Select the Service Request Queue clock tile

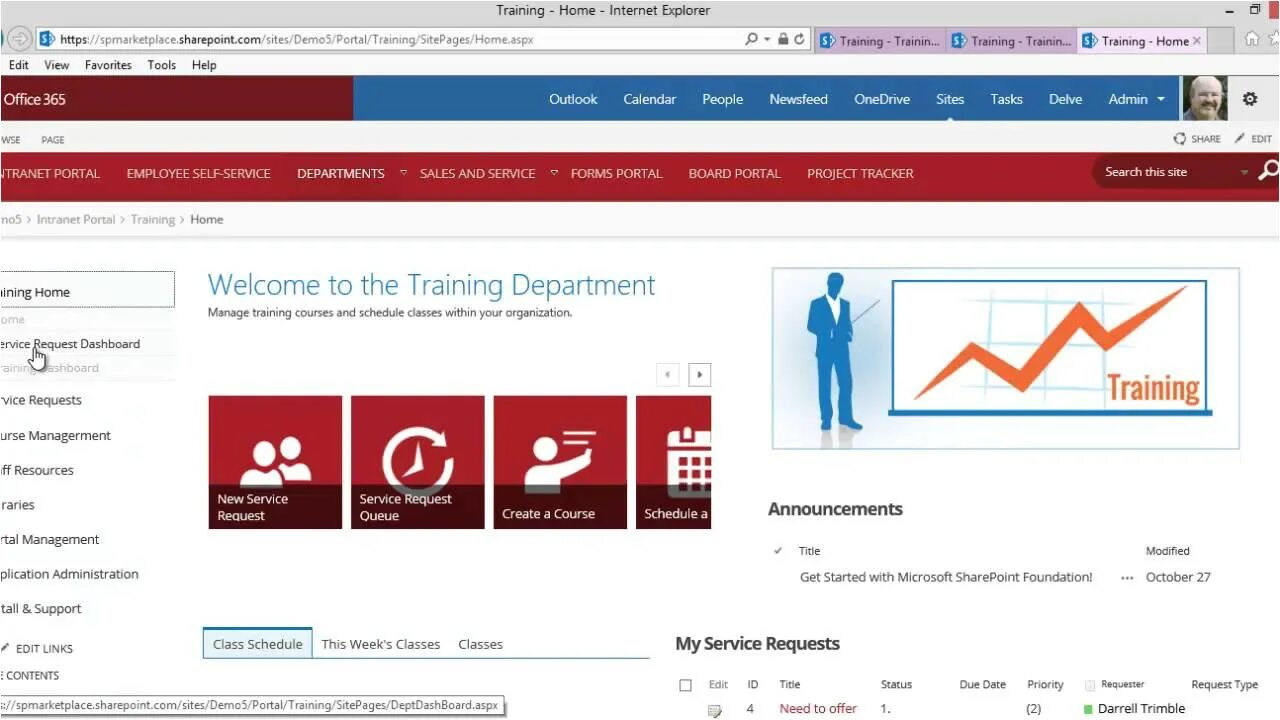417,461
